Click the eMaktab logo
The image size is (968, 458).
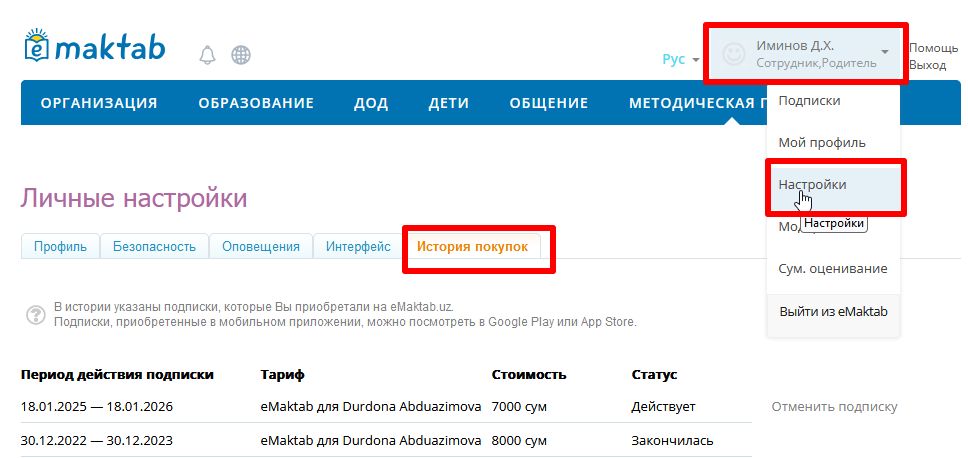click(94, 46)
